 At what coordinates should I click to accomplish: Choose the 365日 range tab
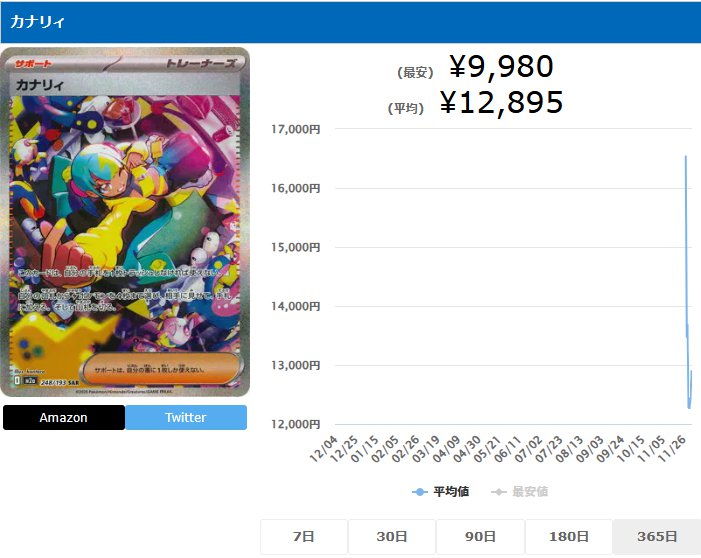point(657,537)
